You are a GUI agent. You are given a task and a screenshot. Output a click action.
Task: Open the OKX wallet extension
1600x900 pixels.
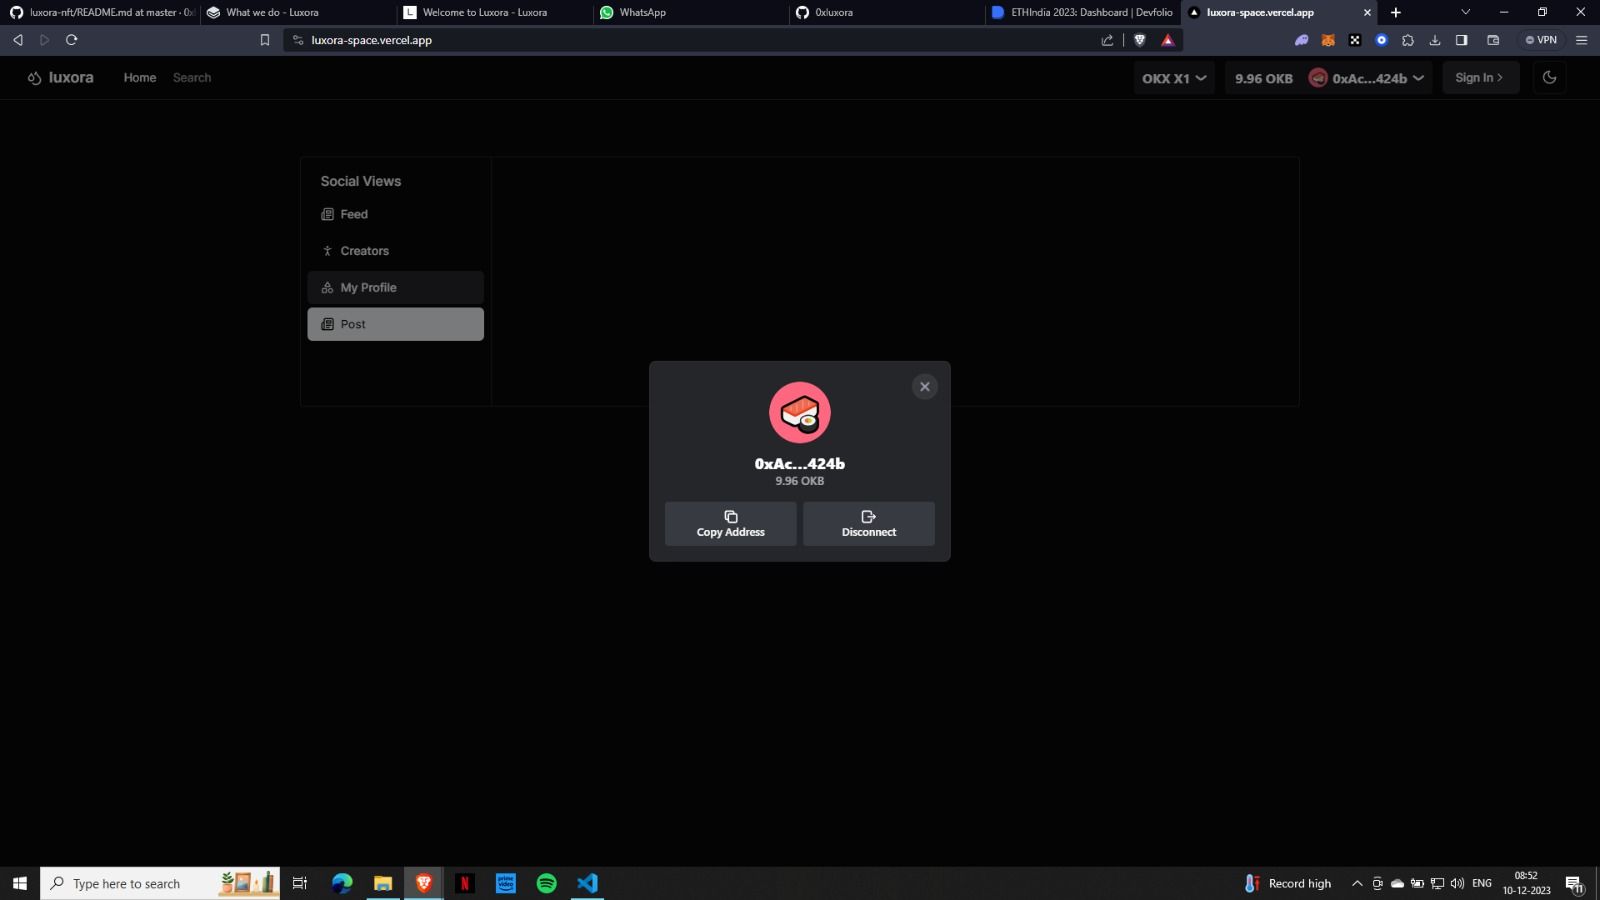1355,40
